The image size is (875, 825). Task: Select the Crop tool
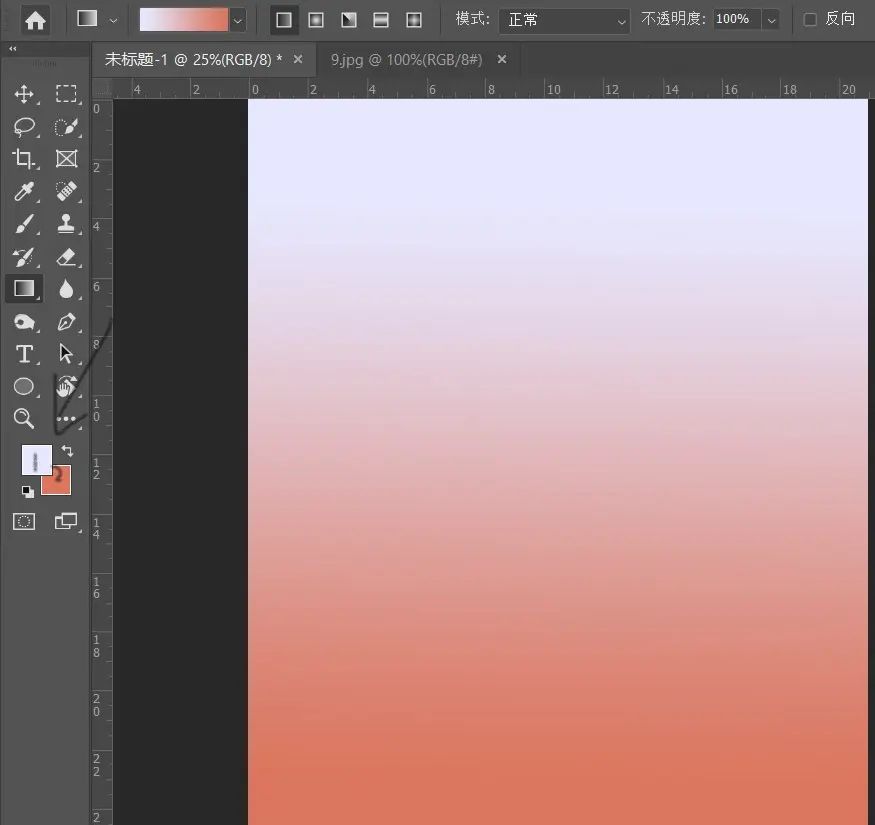(24, 159)
